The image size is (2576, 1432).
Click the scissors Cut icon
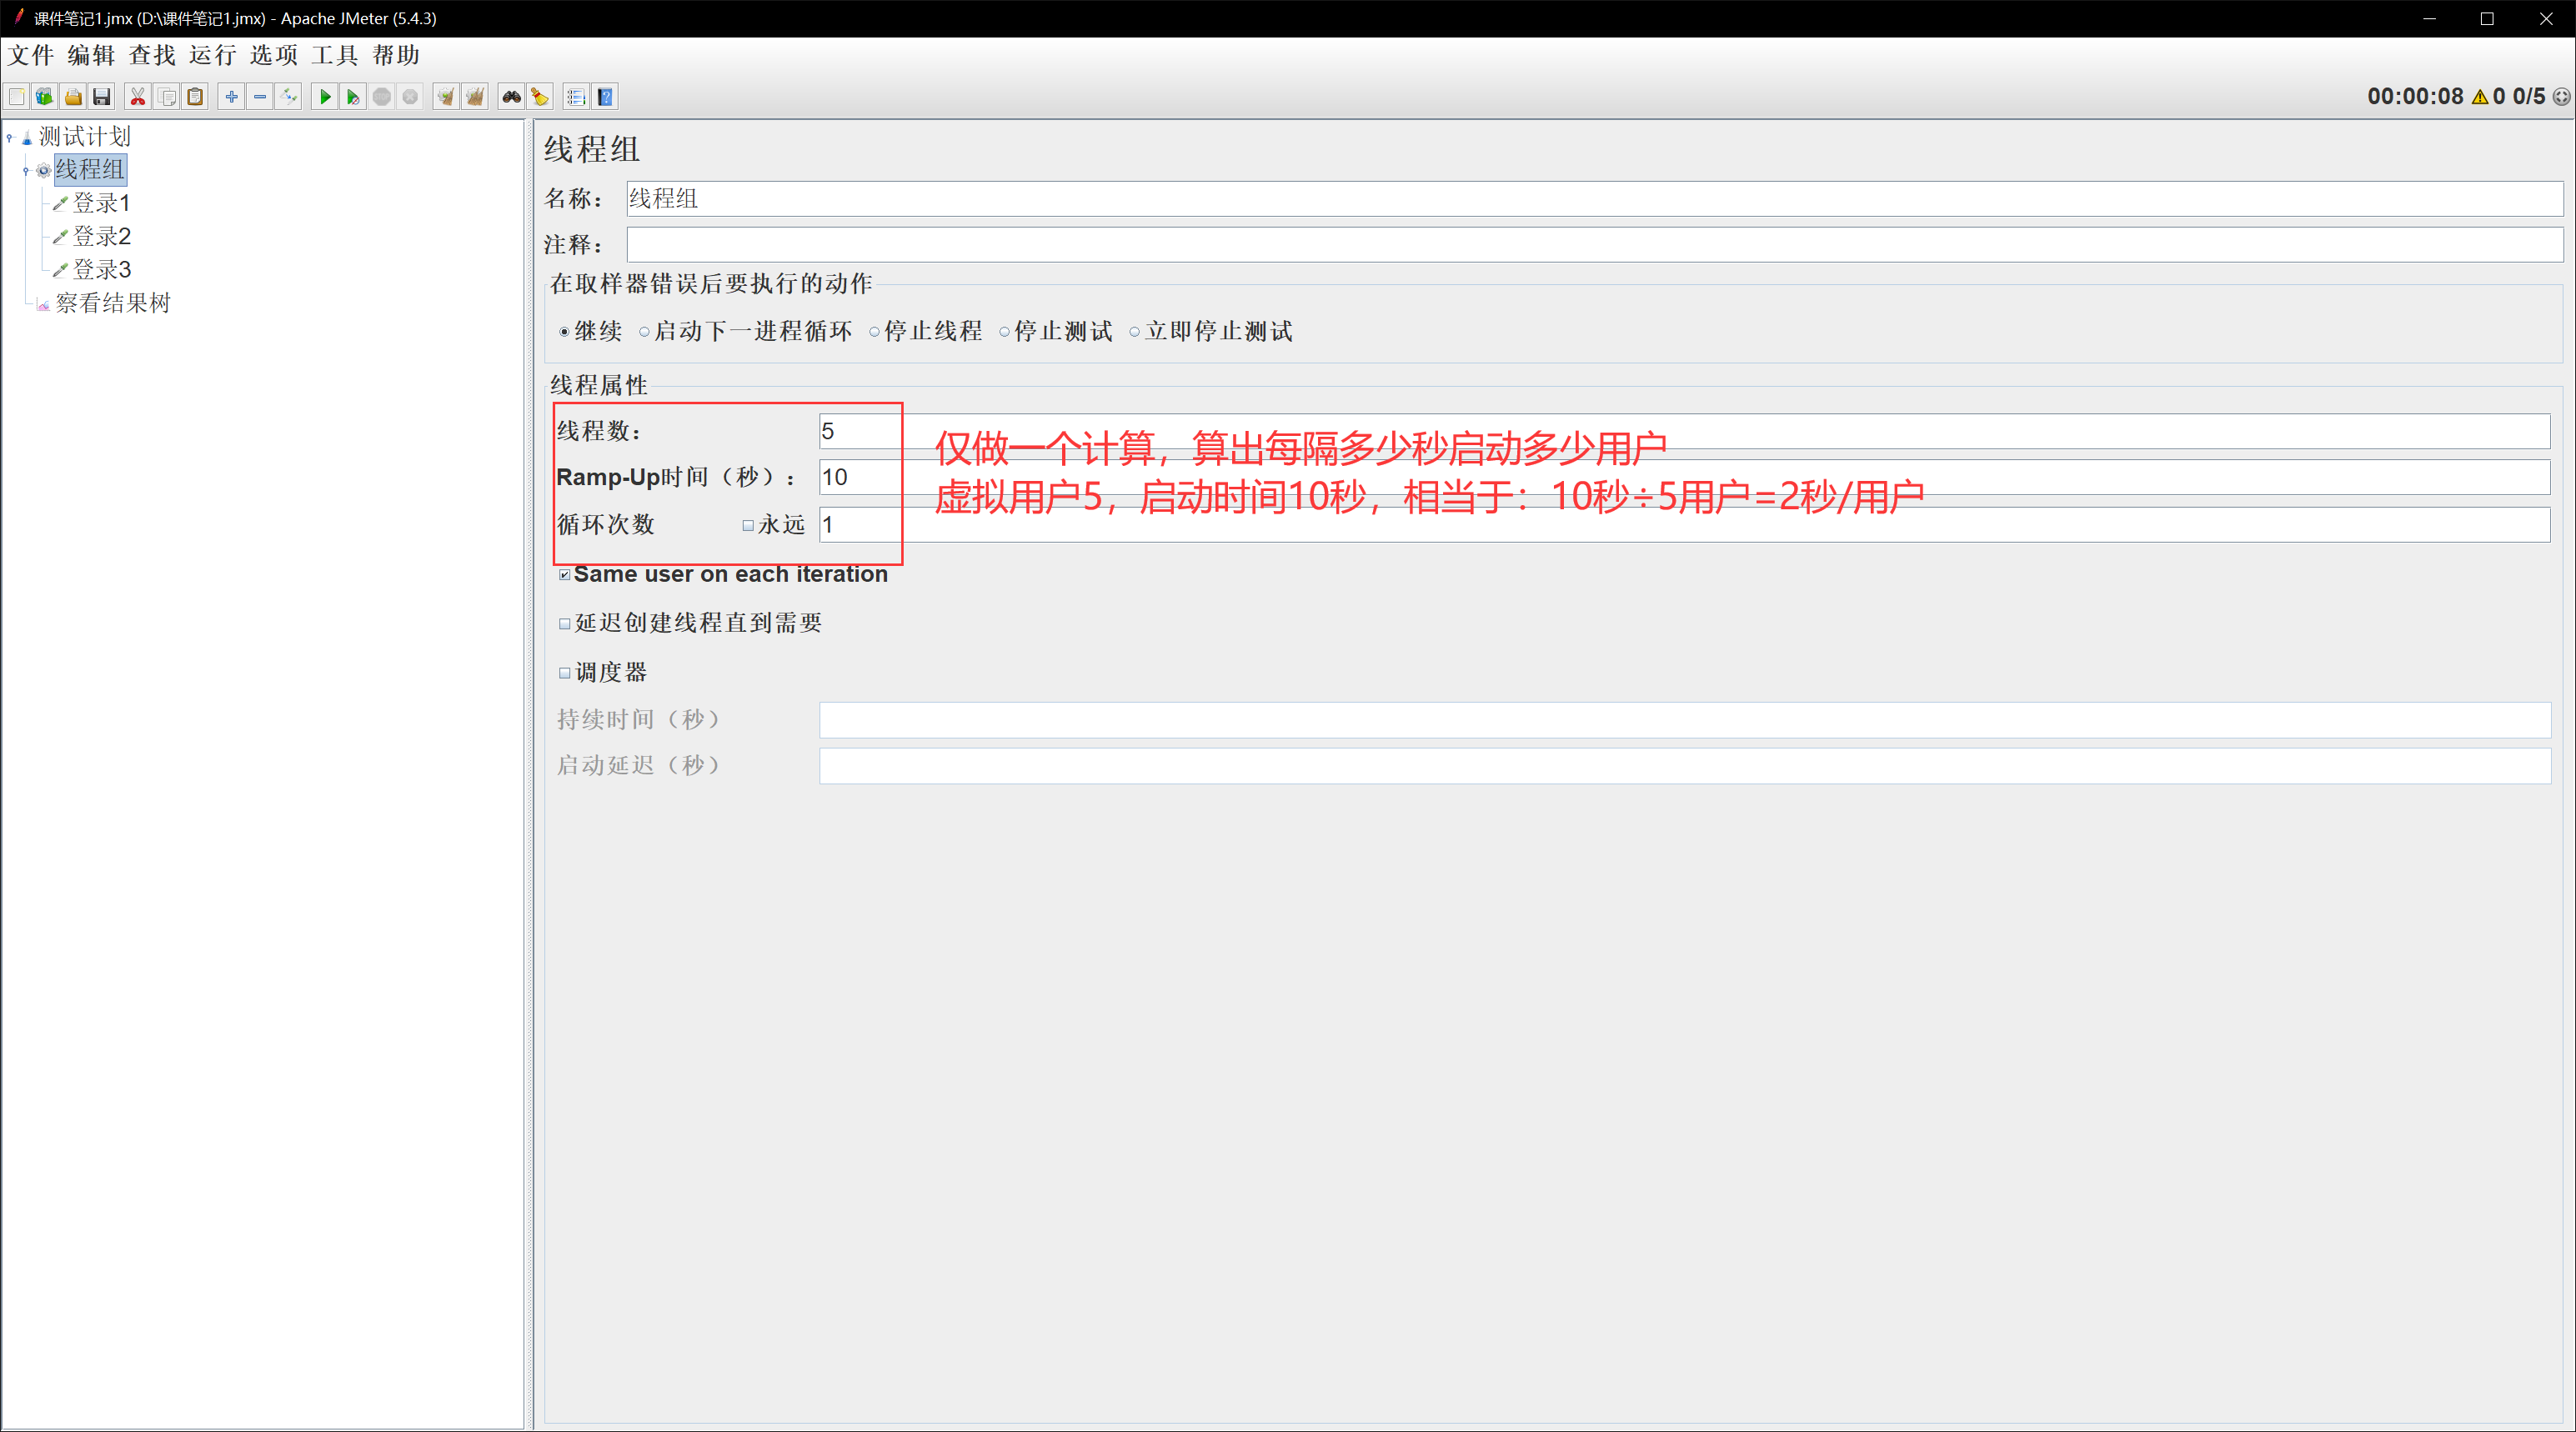[x=138, y=97]
